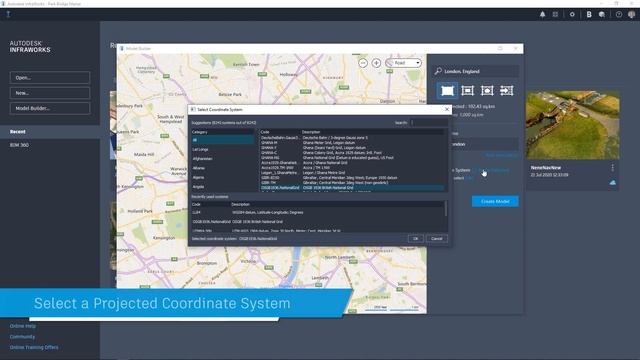The image size is (640, 360).
Task: Select the Ghana National Grid US Foot row
Action: click(352, 158)
